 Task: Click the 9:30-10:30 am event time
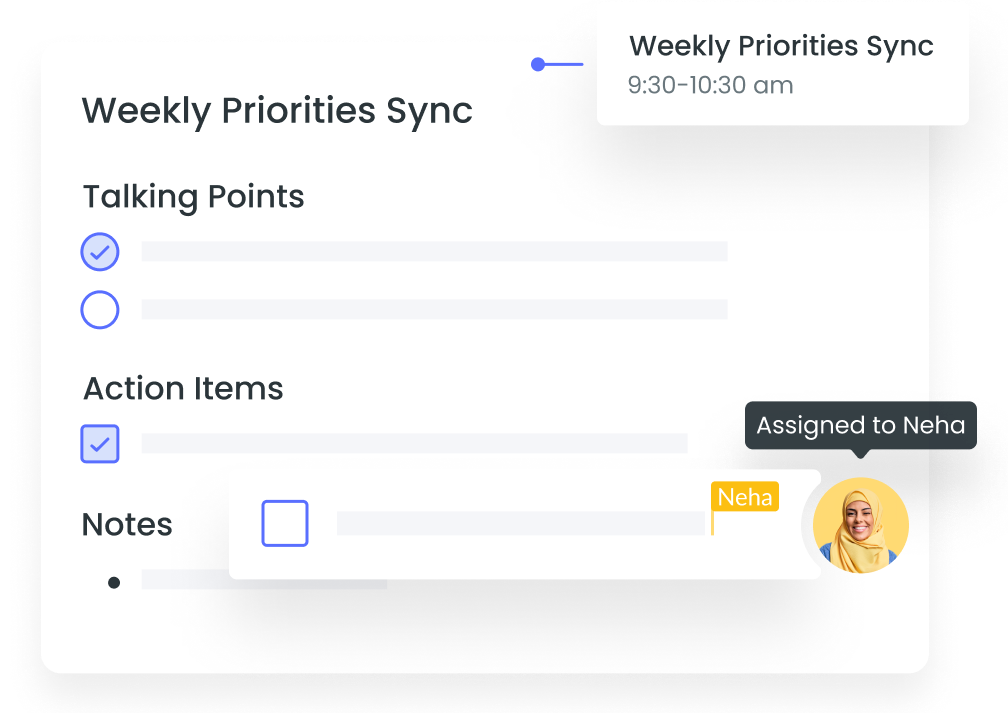point(710,85)
